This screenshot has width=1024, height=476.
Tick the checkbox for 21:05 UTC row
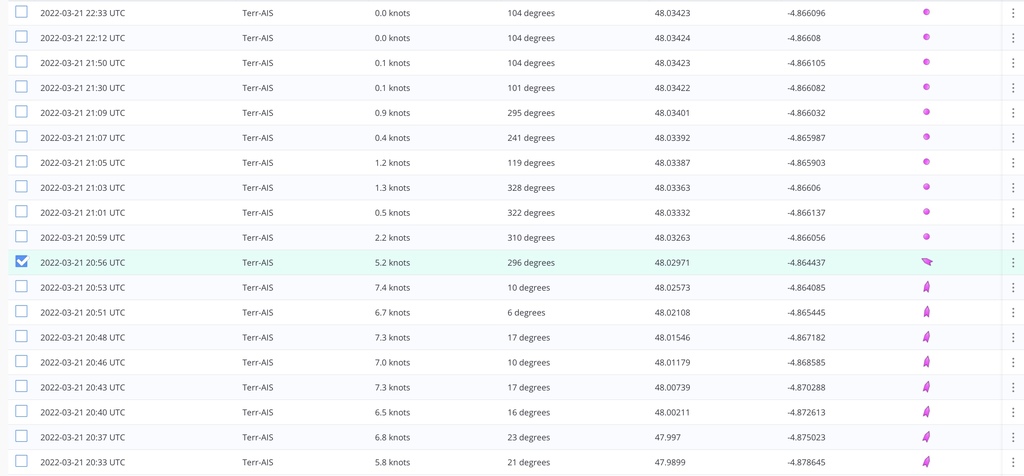pos(22,161)
